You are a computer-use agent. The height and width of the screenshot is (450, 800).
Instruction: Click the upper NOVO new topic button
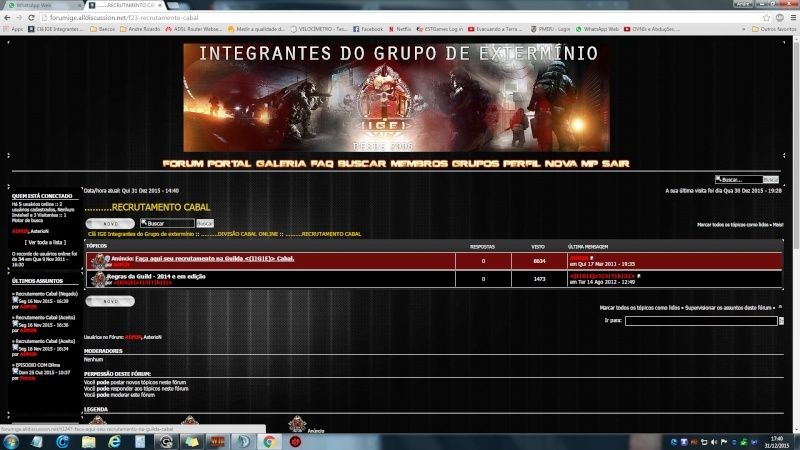click(110, 223)
